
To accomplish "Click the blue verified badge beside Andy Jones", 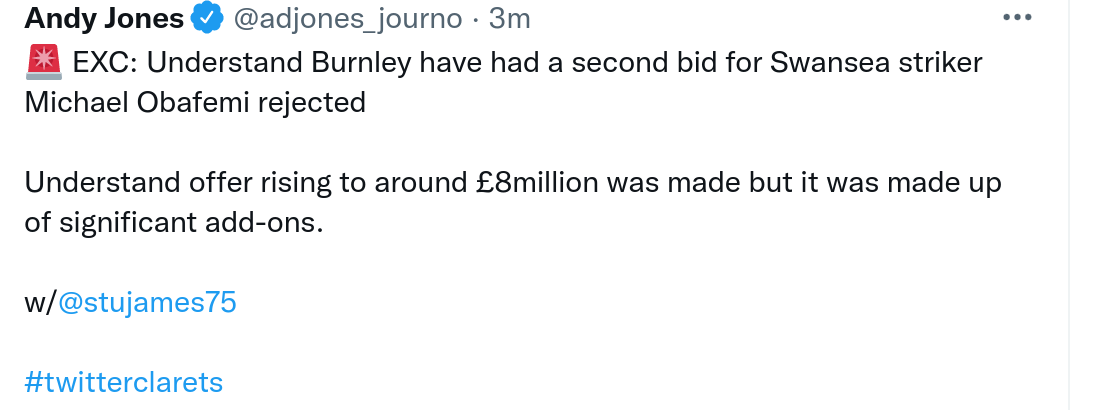I will (x=207, y=17).
